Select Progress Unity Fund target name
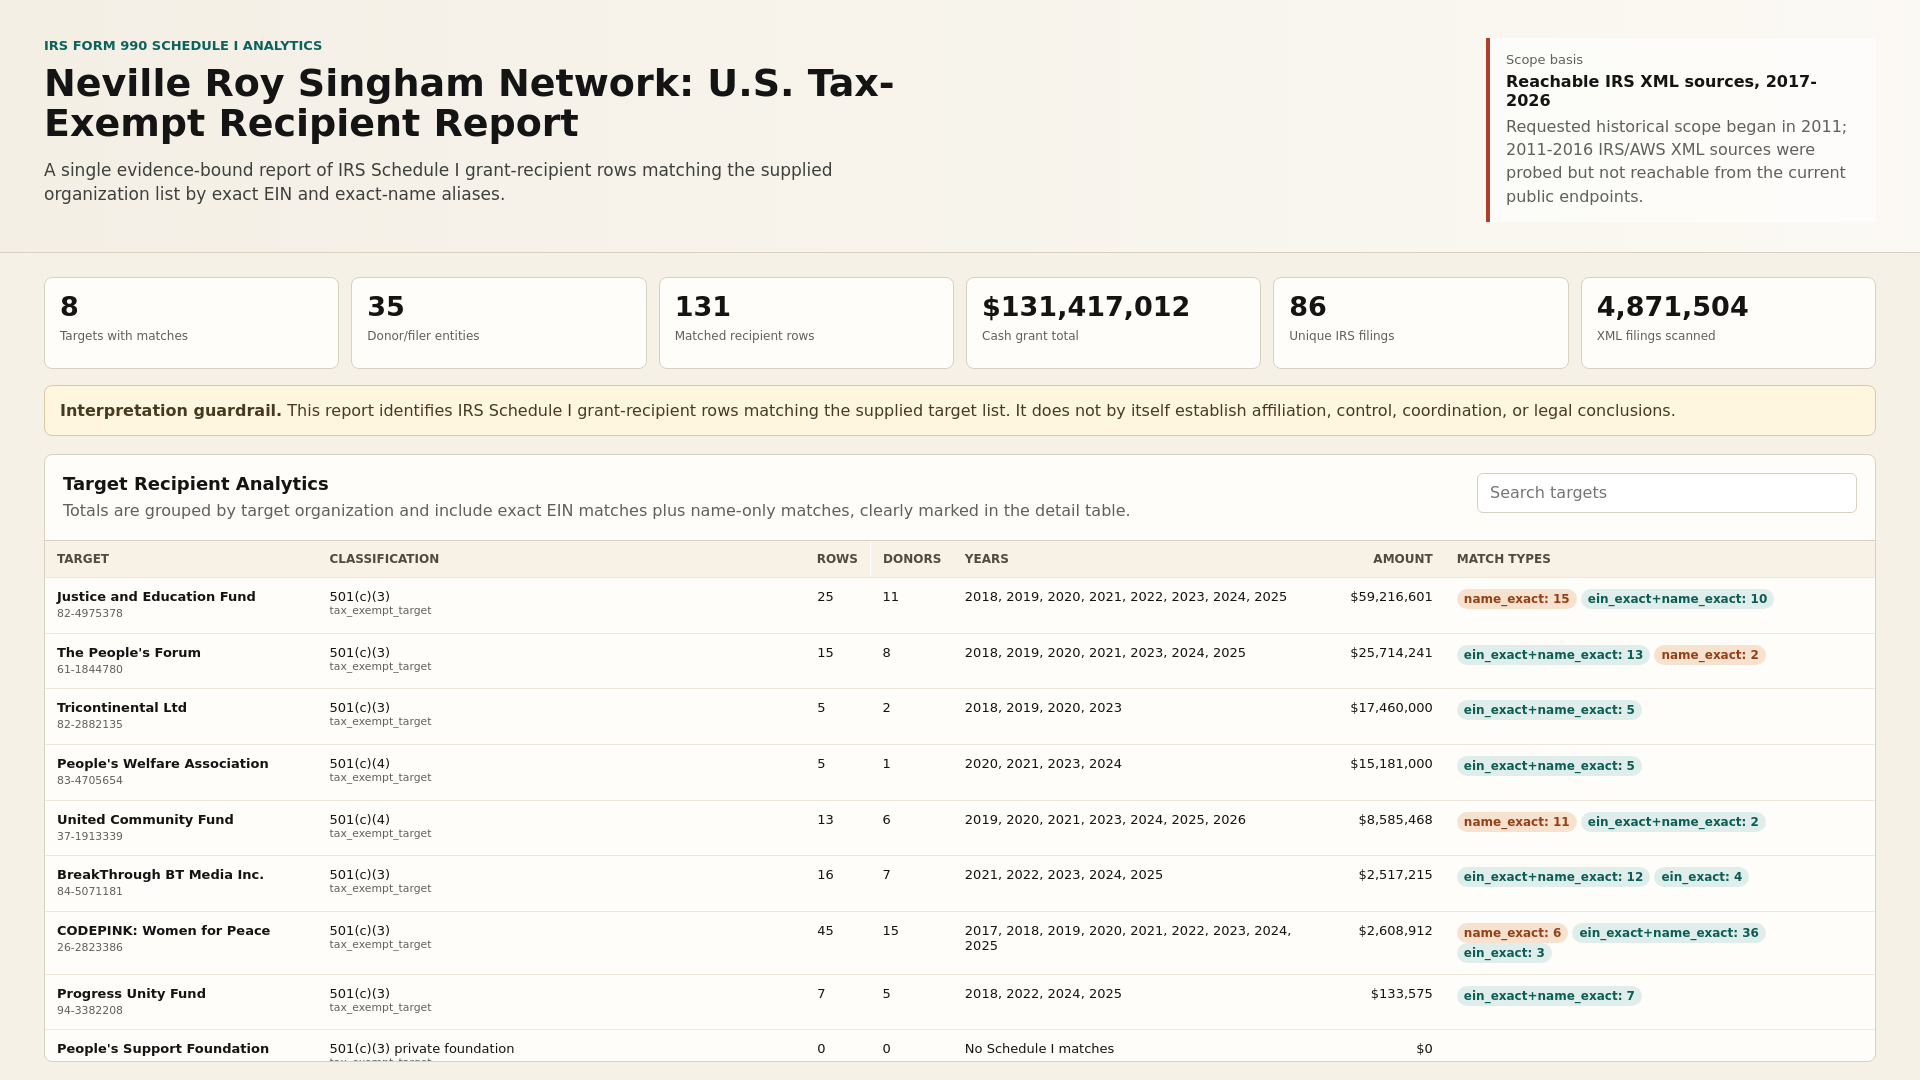Image resolution: width=1920 pixels, height=1080 pixels. pos(131,994)
